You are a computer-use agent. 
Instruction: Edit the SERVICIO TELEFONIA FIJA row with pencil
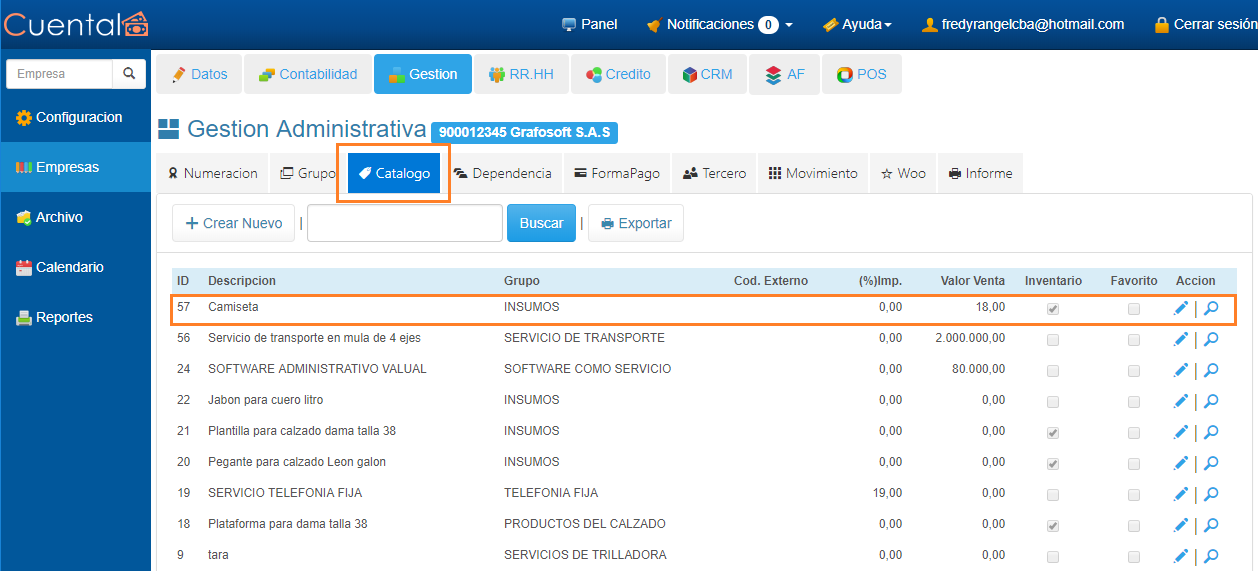point(1181,494)
